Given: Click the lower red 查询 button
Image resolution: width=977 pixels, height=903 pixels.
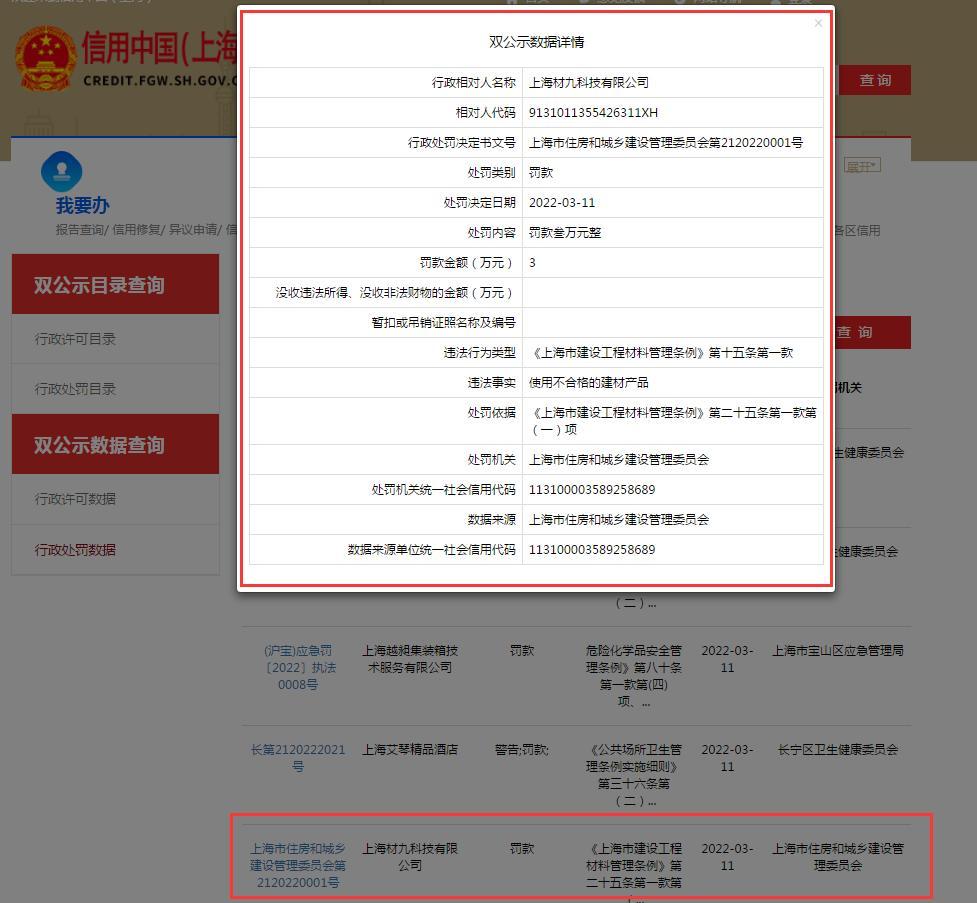Looking at the screenshot, I should coord(871,332).
